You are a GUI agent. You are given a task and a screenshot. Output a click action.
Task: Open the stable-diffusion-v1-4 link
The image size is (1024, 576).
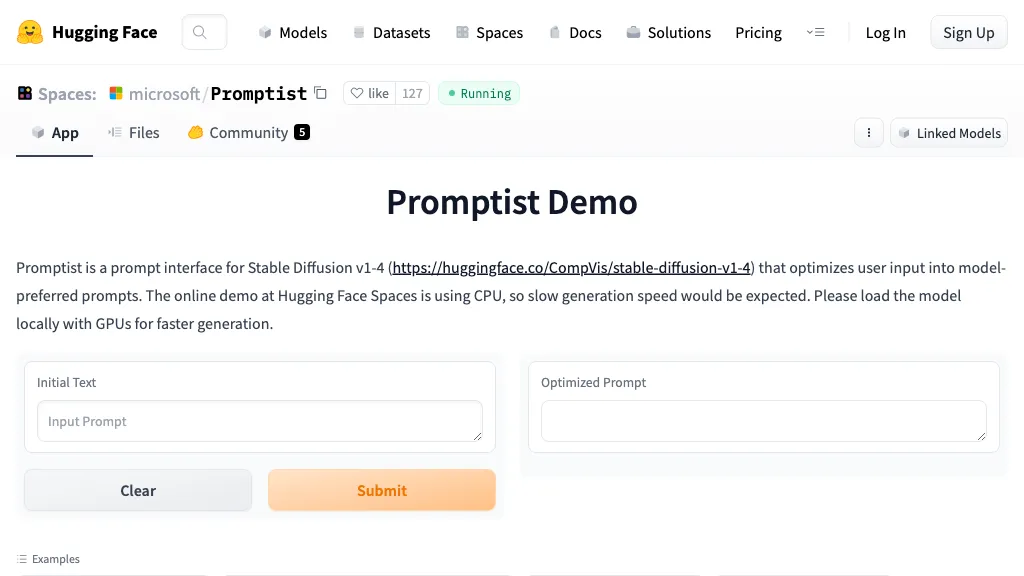click(571, 267)
